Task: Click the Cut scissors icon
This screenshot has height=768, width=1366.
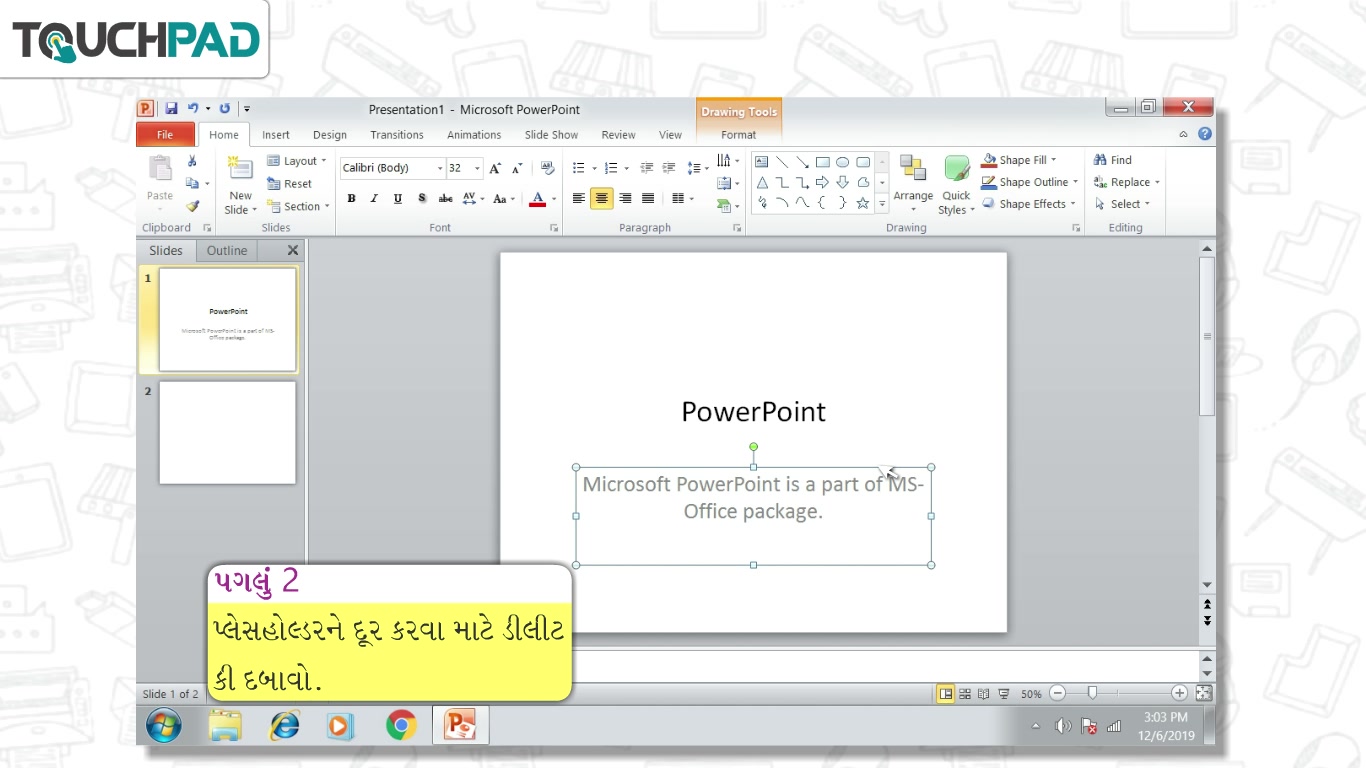Action: (192, 161)
